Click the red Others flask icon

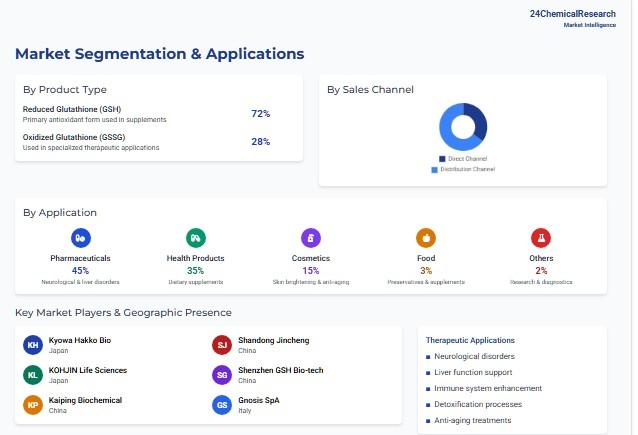541,238
